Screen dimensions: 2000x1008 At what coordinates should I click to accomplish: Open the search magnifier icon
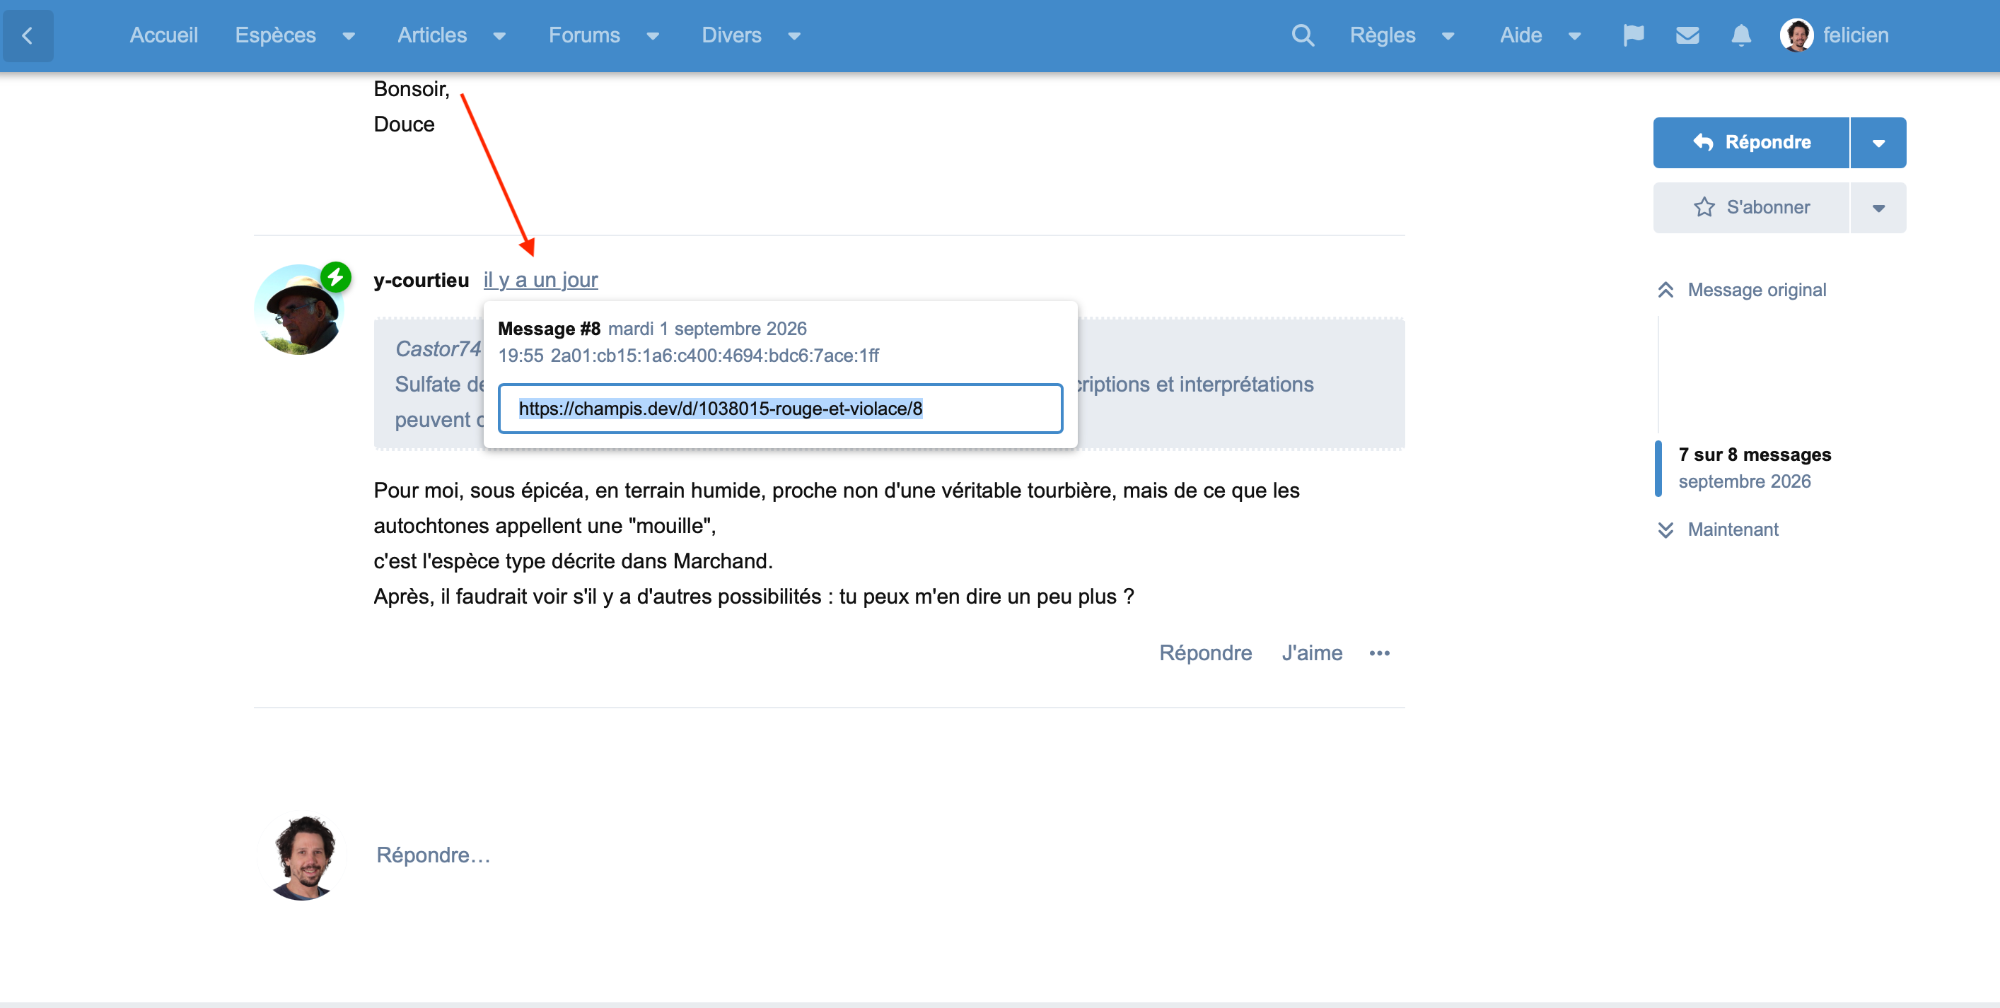coord(1302,36)
